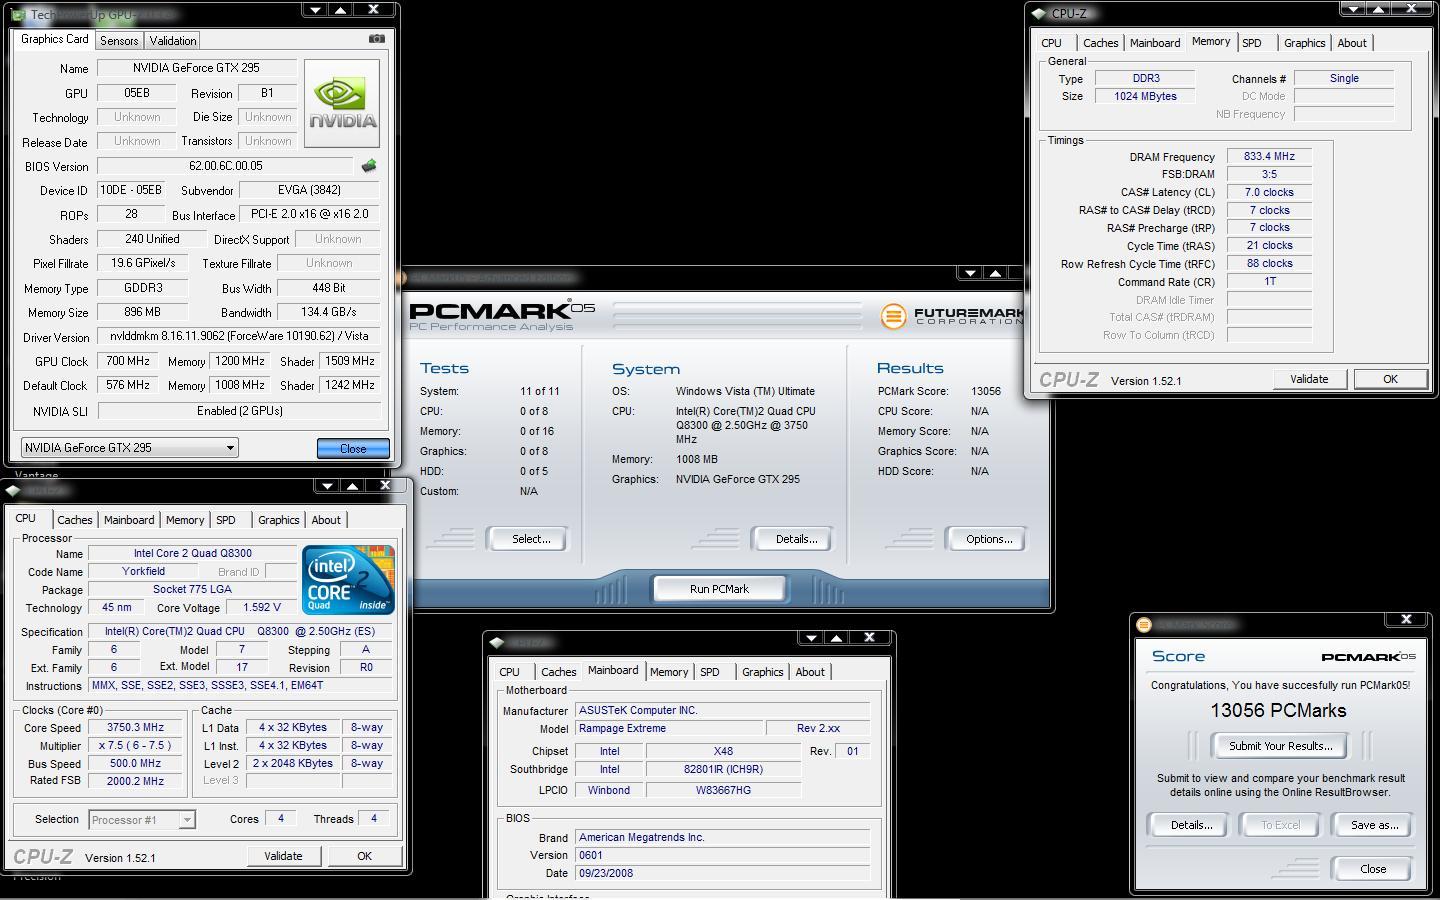Click the Core Voltage value 1.592 V
Screen dimensions: 1440x900
(x=262, y=607)
